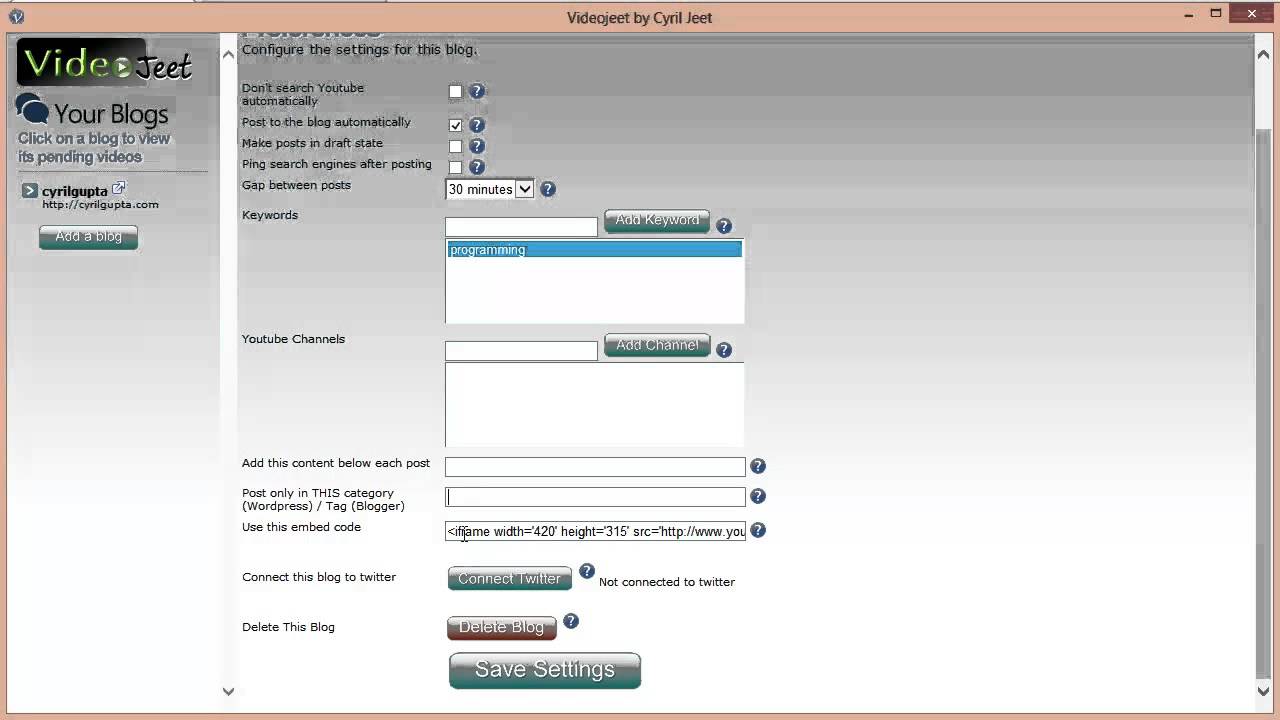Click the Your Blogs chat bubbles icon
The image size is (1280, 720).
[32, 110]
